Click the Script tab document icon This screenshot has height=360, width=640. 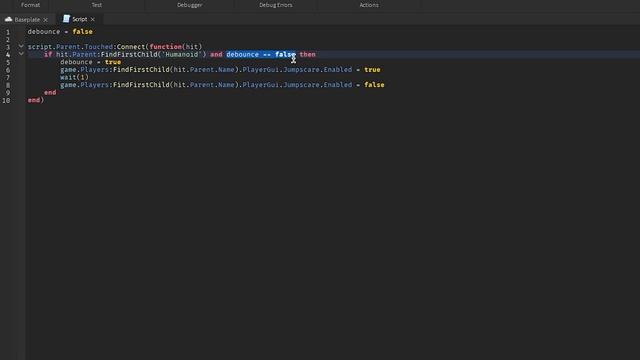tap(66, 19)
